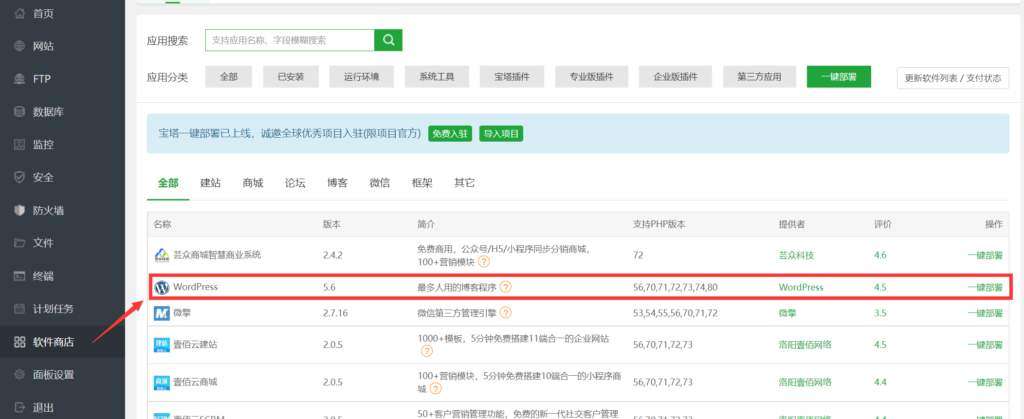Click the green search magnifier button
This screenshot has height=419, width=1024.
pyautogui.click(x=388, y=40)
